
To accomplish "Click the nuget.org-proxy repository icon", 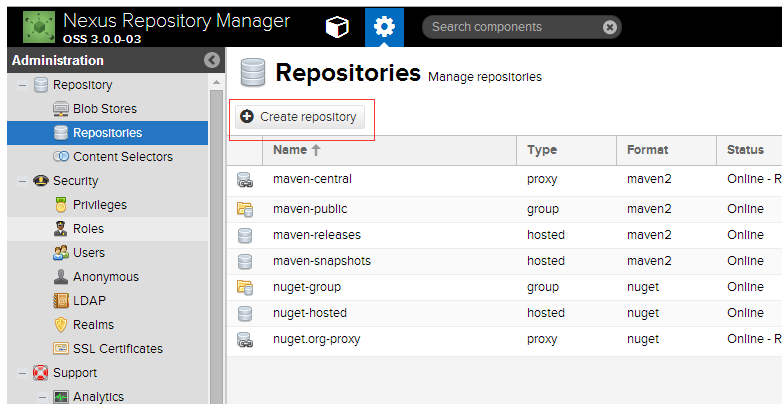I will (245, 340).
